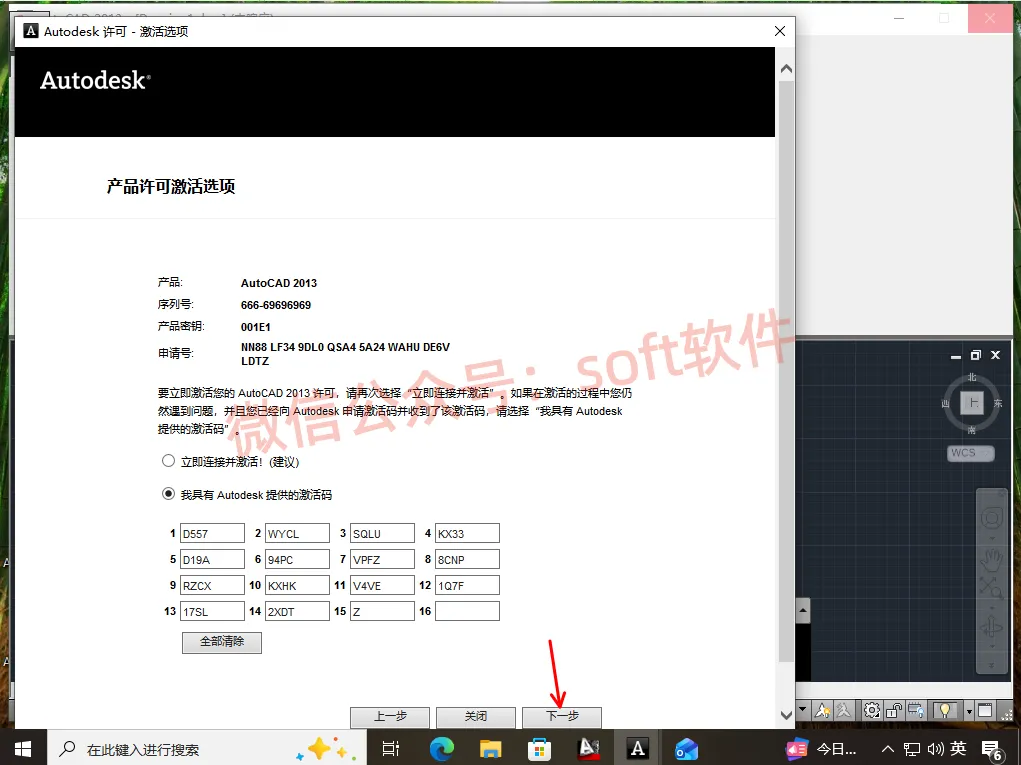The height and width of the screenshot is (765, 1021).
Task: Click the empty activation code field 16
Action: click(468, 611)
